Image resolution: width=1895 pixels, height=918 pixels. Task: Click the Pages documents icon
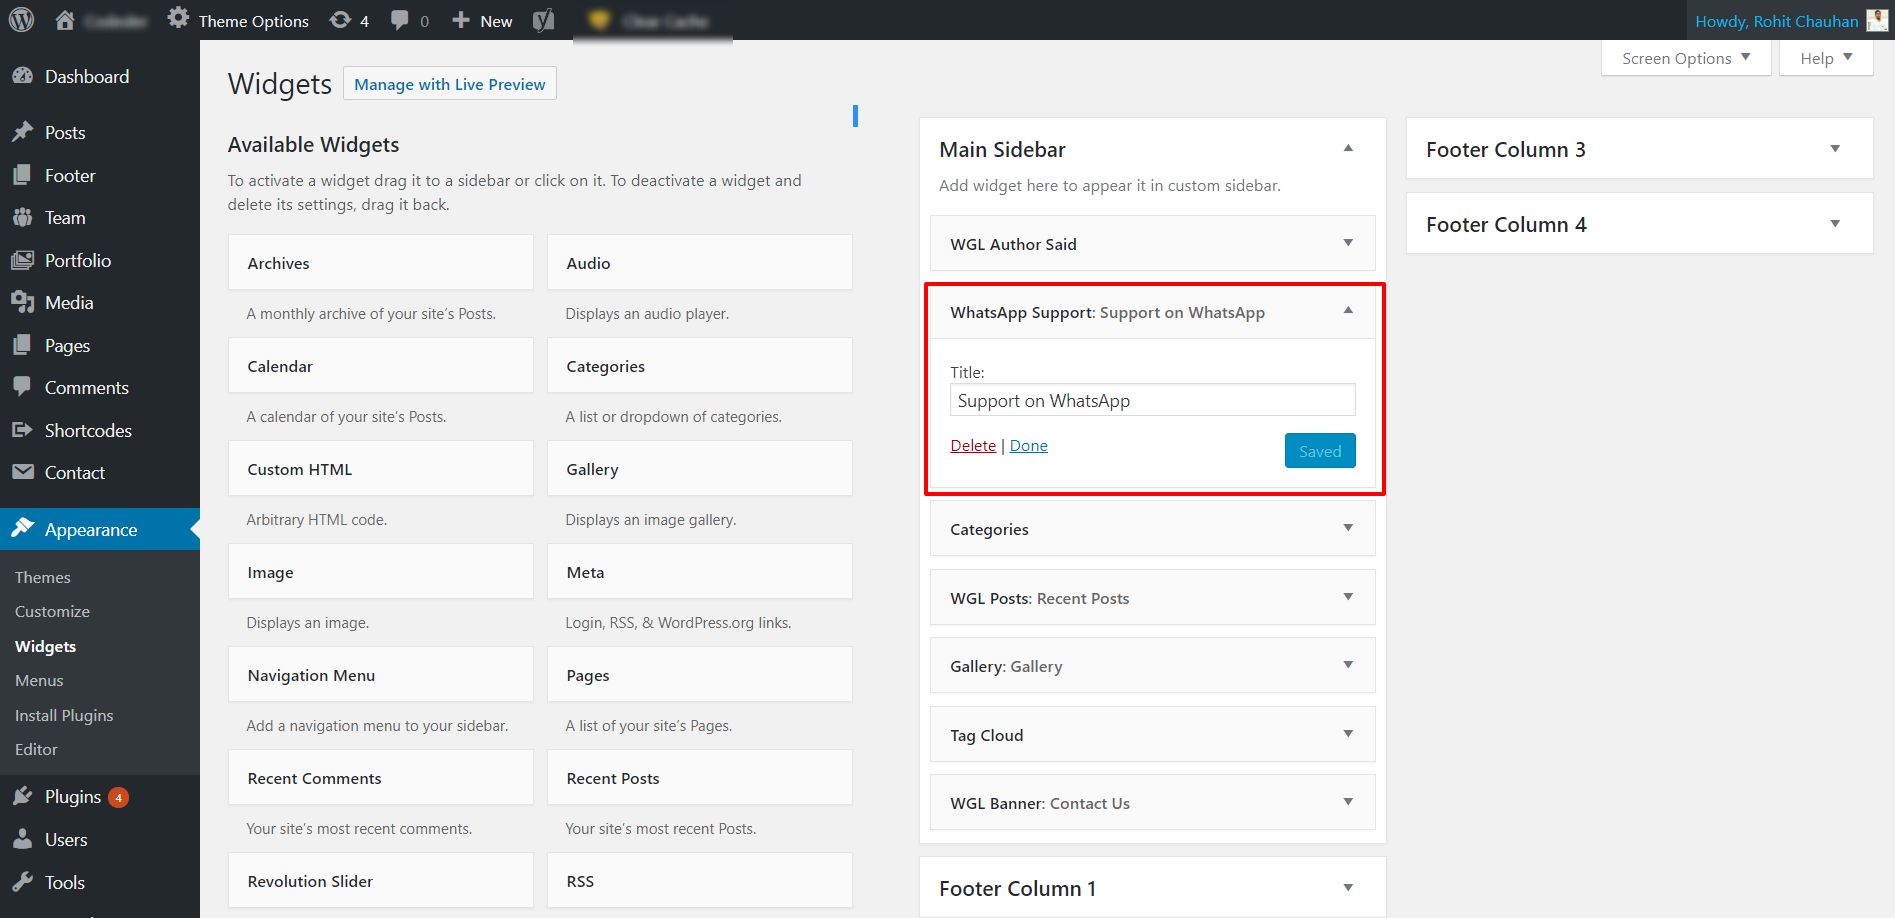22,345
